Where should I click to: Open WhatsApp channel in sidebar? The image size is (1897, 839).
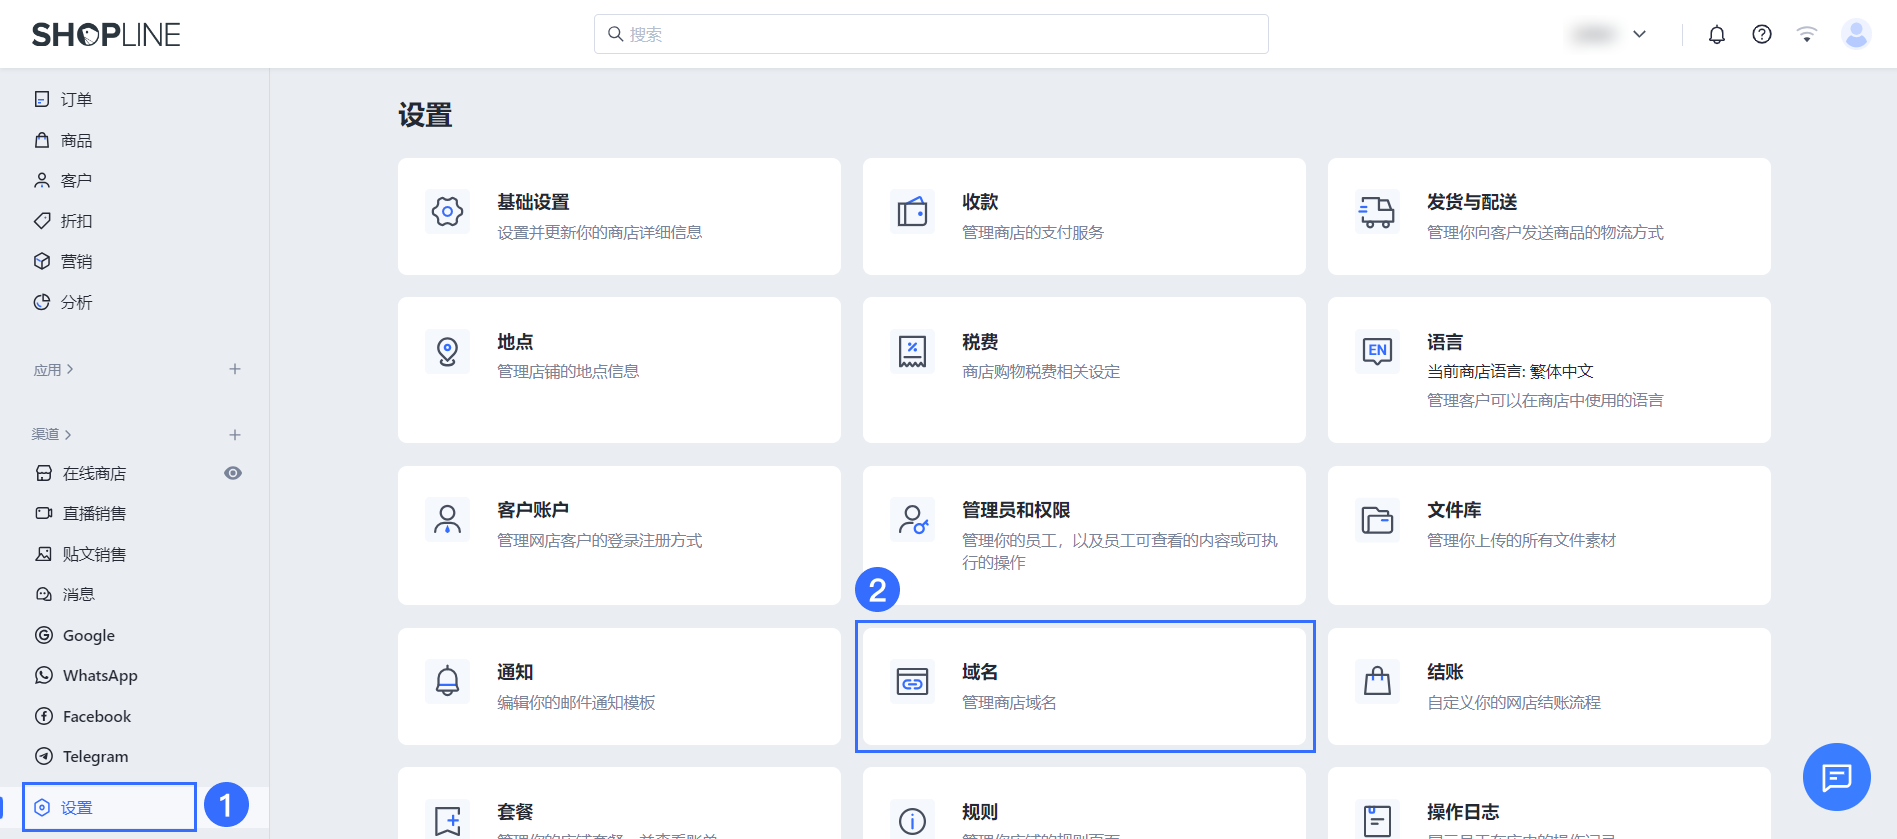pyautogui.click(x=100, y=676)
